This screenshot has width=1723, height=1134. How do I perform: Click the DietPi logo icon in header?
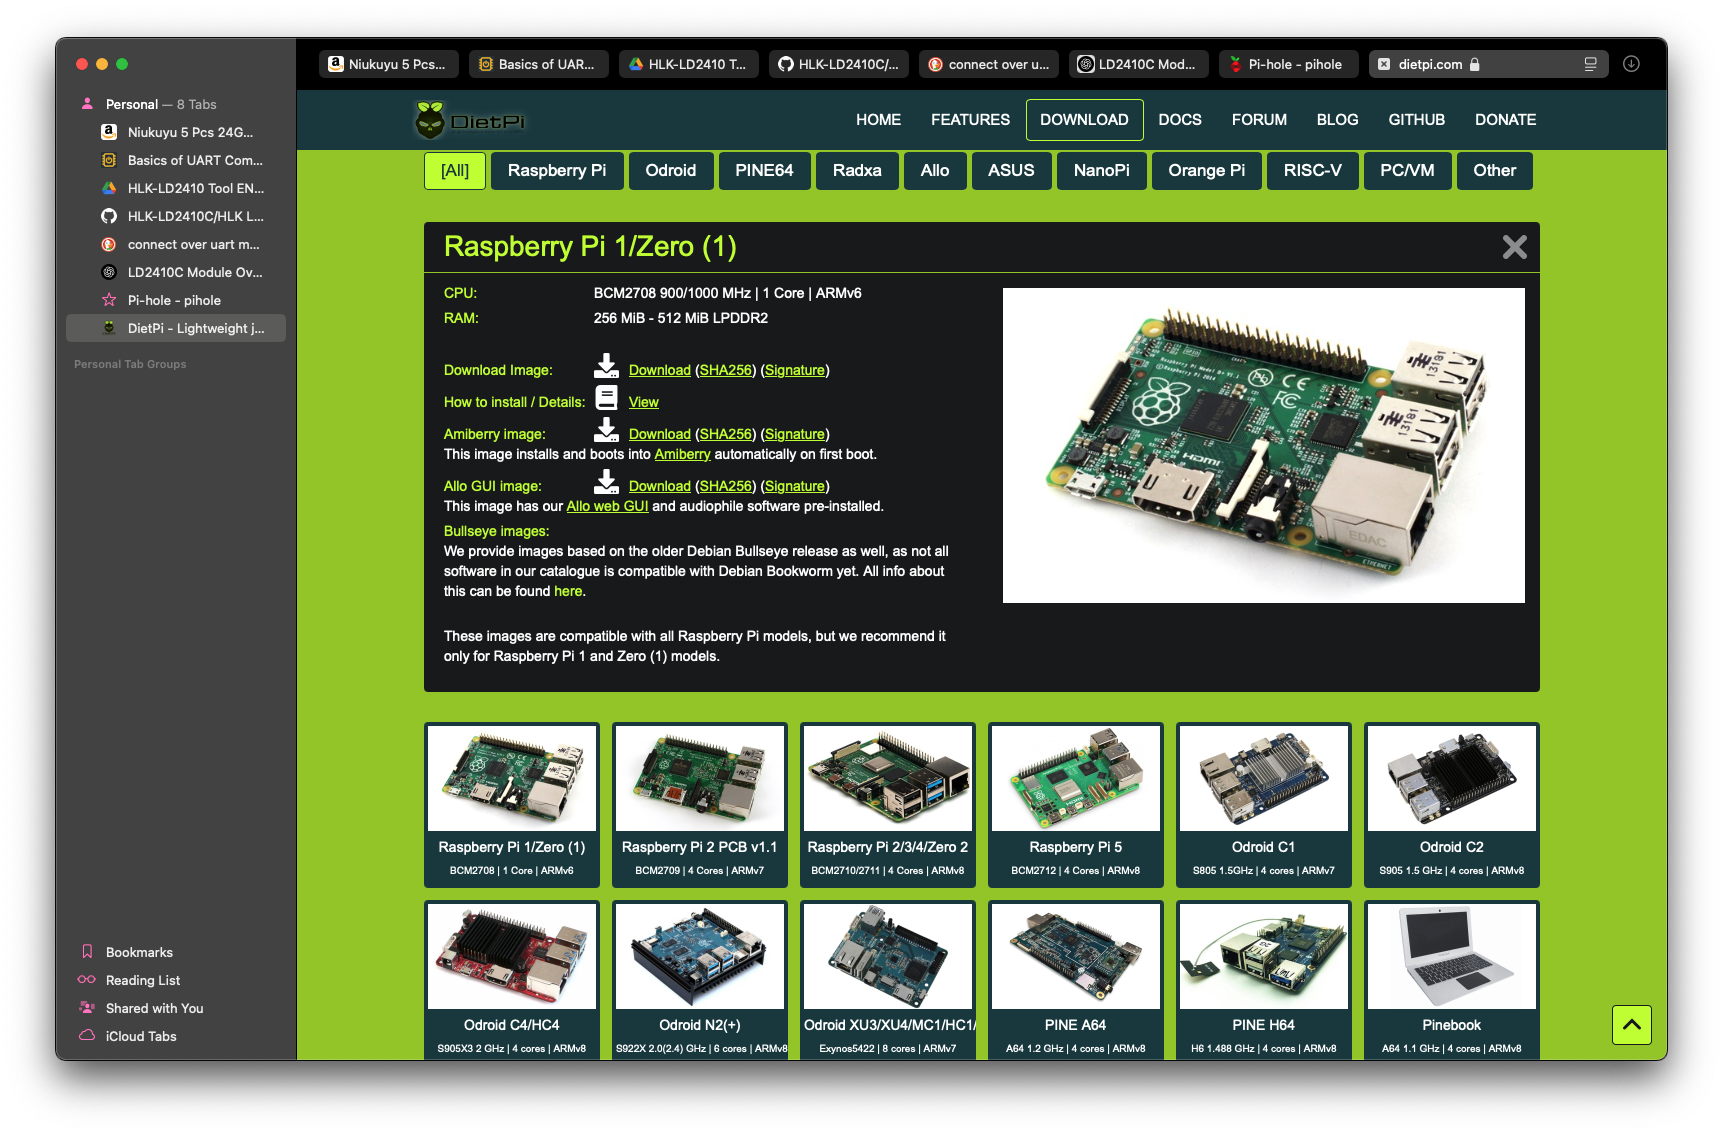click(x=430, y=120)
